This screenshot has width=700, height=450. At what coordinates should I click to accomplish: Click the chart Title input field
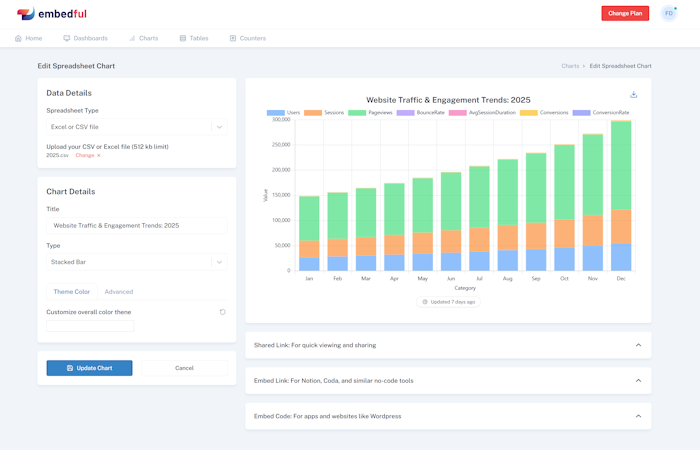pos(137,225)
